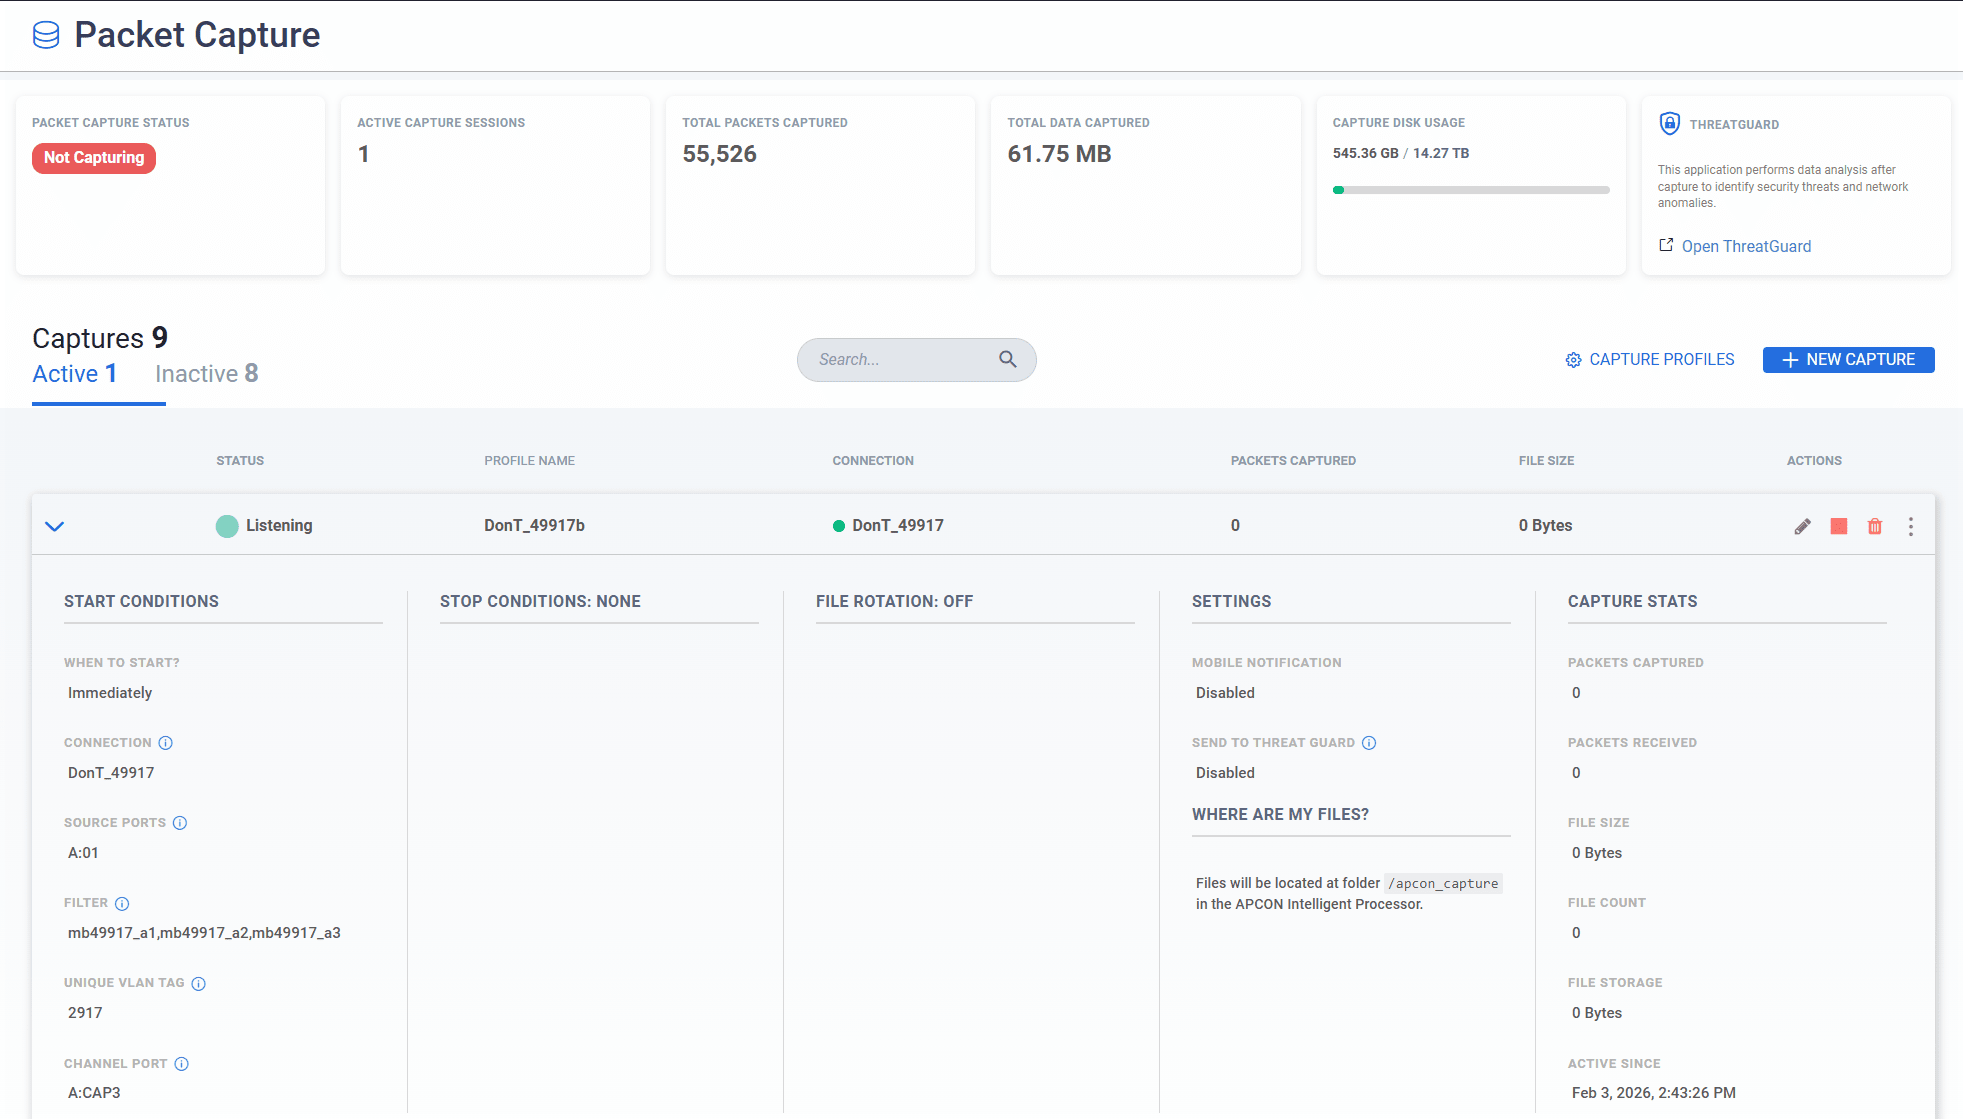Open the Unique VLAN Tag info icon

pos(197,983)
